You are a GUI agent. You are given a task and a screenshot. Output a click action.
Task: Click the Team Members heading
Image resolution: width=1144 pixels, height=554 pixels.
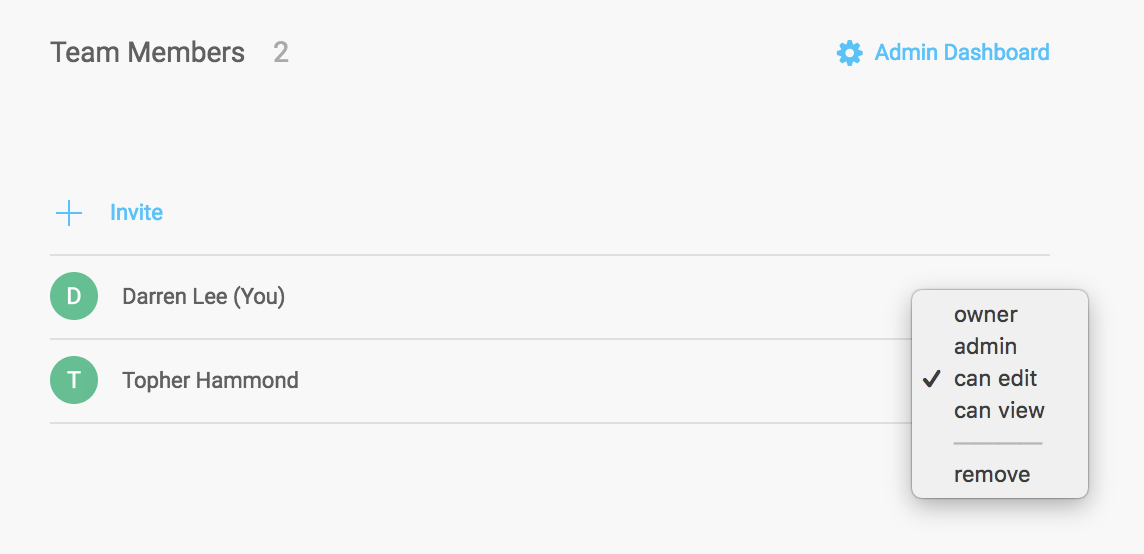pos(147,53)
